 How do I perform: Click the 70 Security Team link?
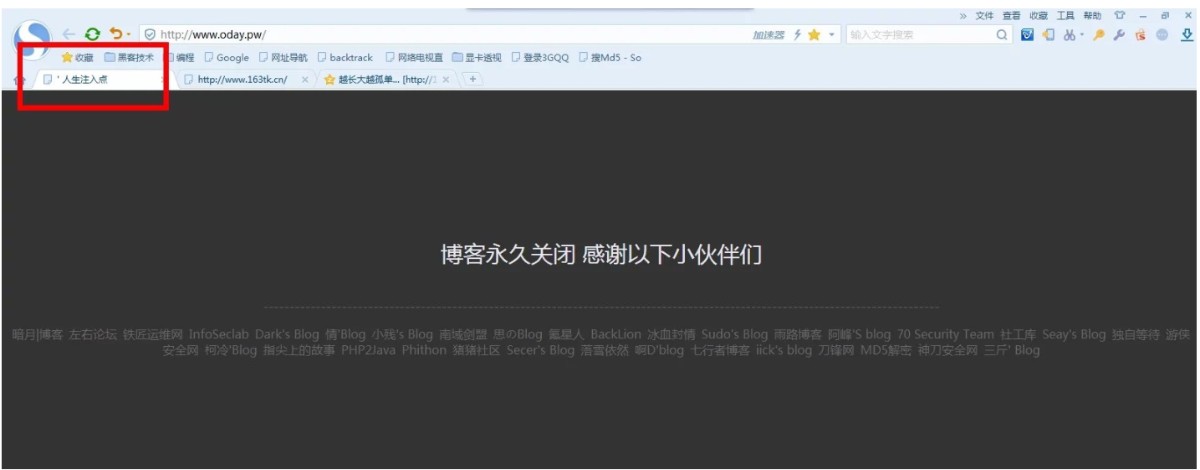[x=946, y=334]
